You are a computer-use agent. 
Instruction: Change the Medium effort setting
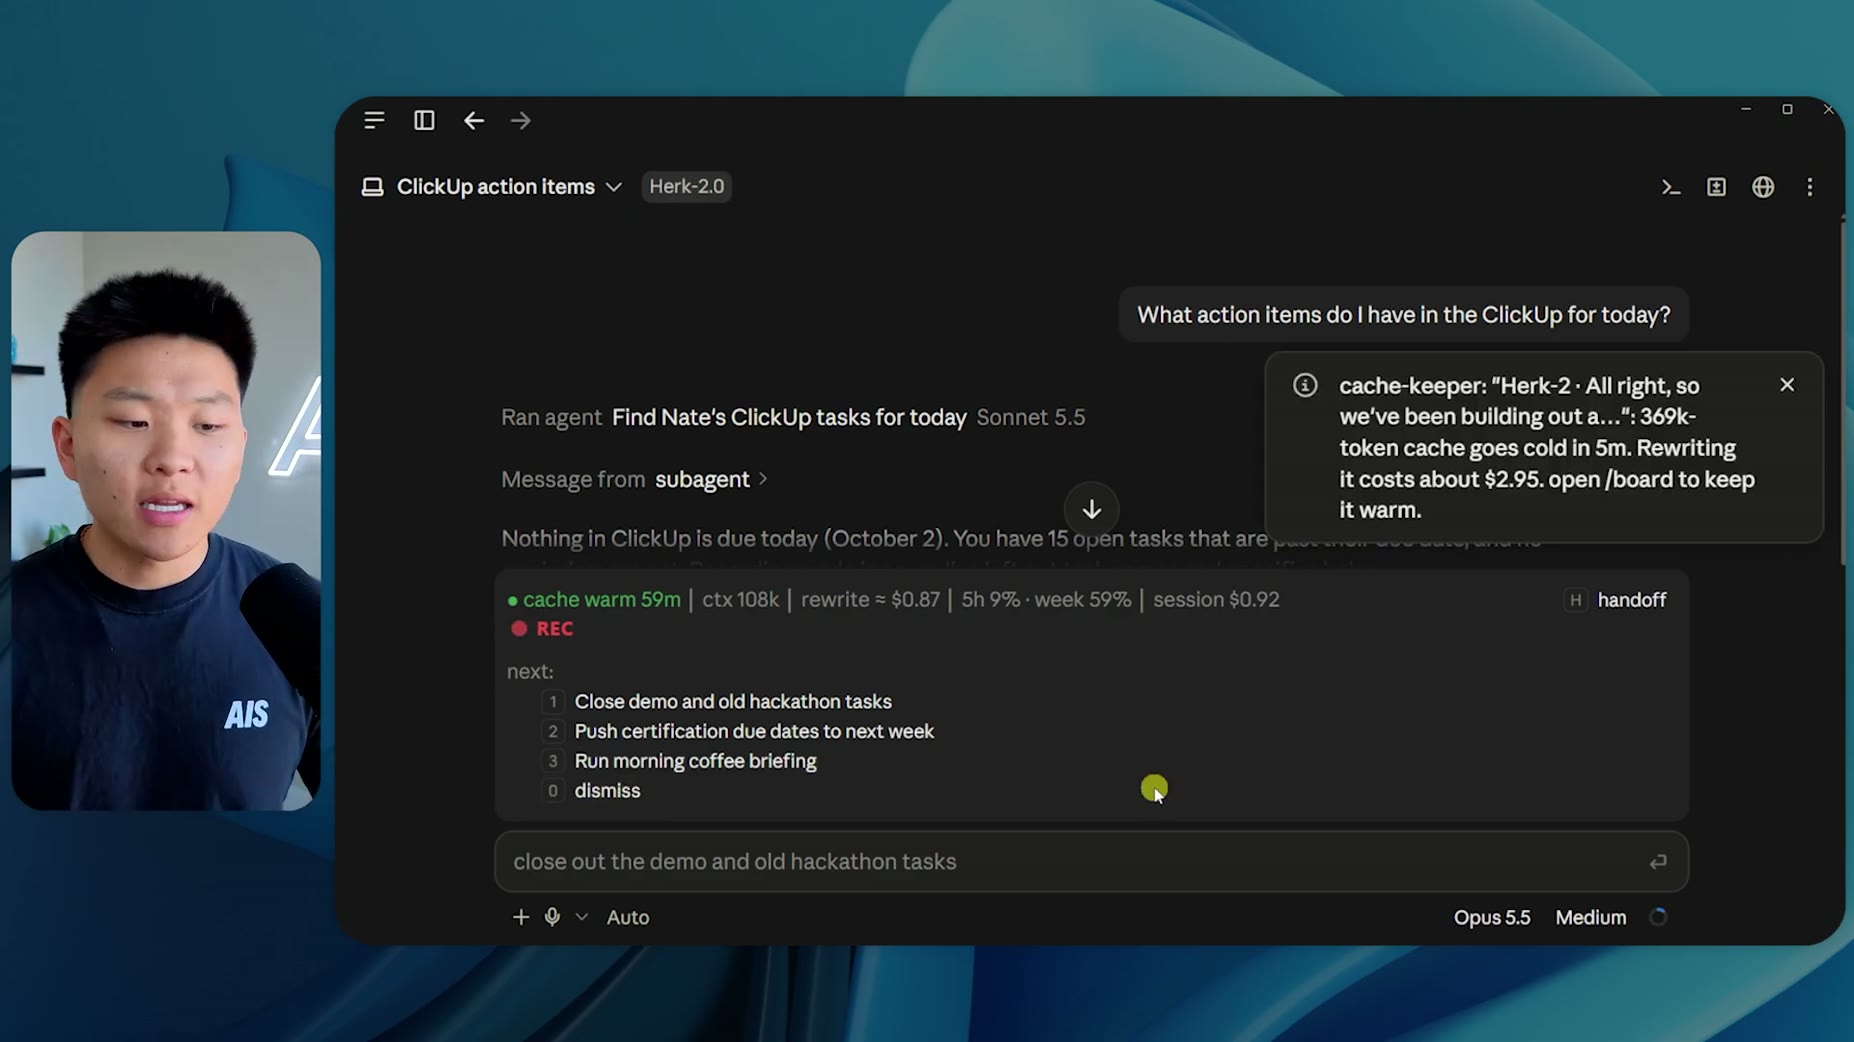click(1590, 917)
